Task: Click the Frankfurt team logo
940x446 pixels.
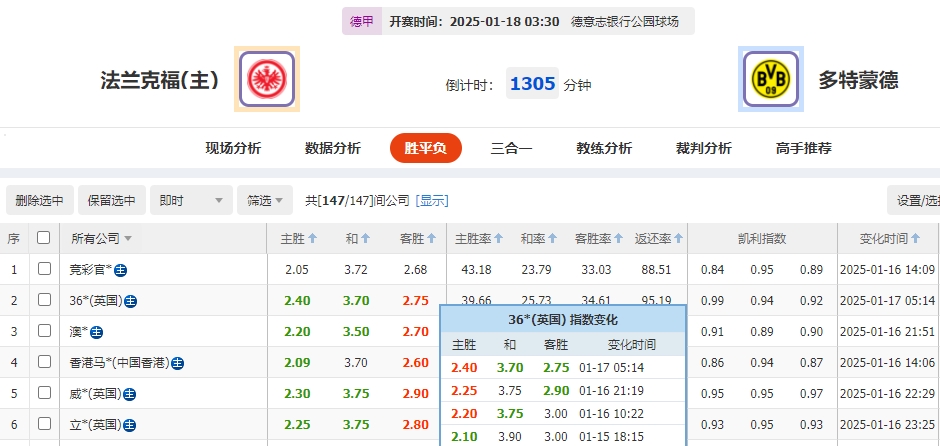Action: [267, 79]
